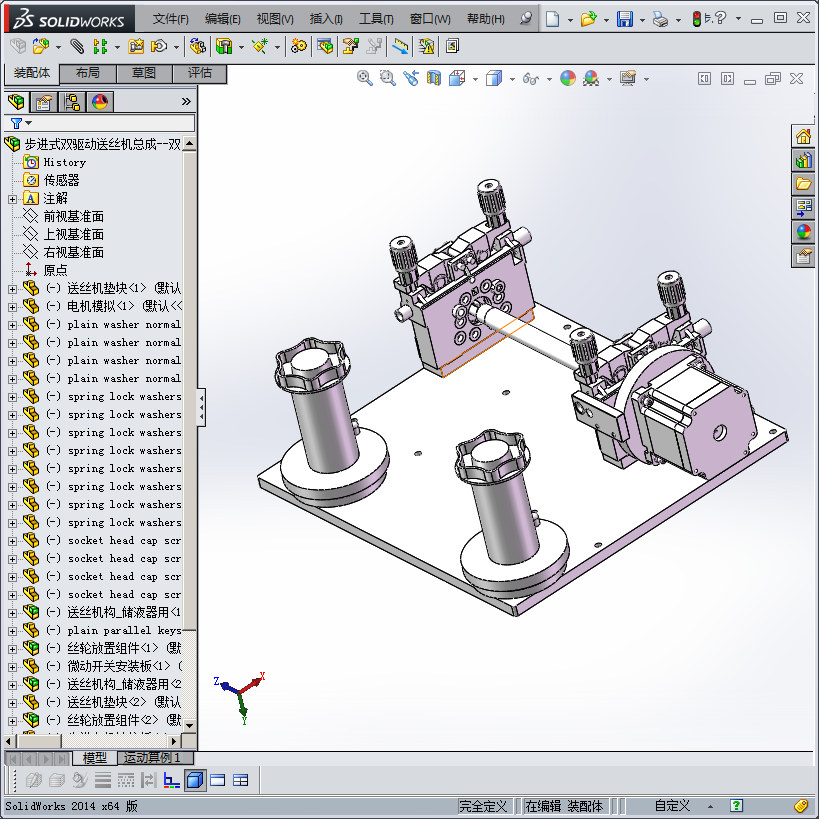This screenshot has width=819, height=819.
Task: Open the Design Library task pane
Action: [803, 160]
